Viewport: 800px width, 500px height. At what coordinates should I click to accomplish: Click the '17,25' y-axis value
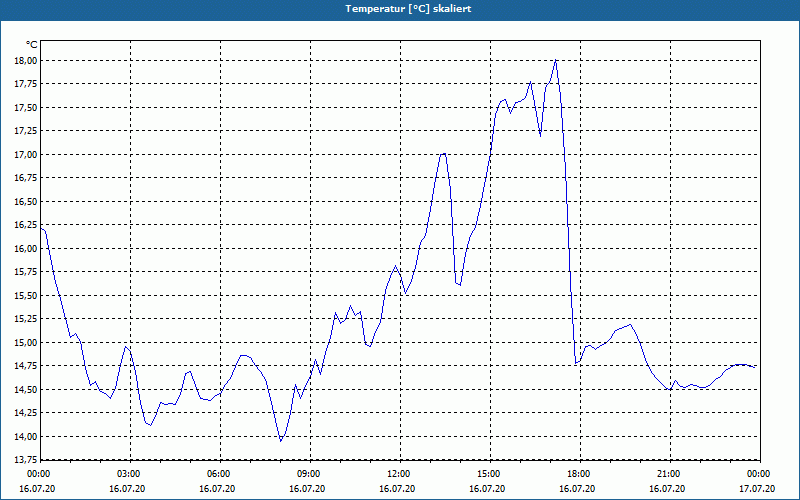click(26, 131)
